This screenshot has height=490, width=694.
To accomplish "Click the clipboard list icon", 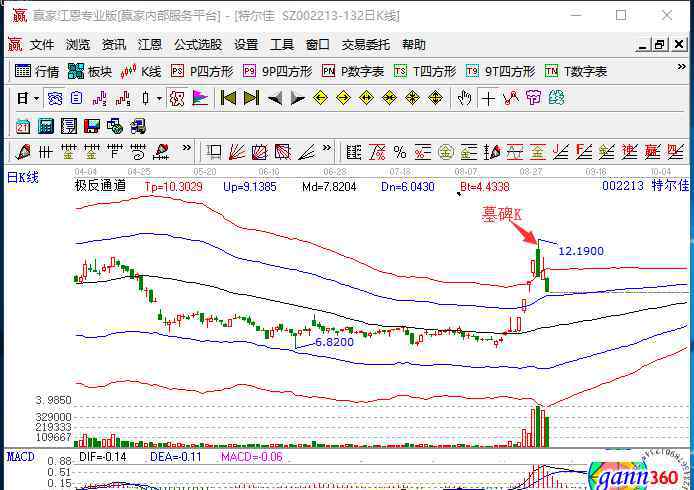I will 77,98.
